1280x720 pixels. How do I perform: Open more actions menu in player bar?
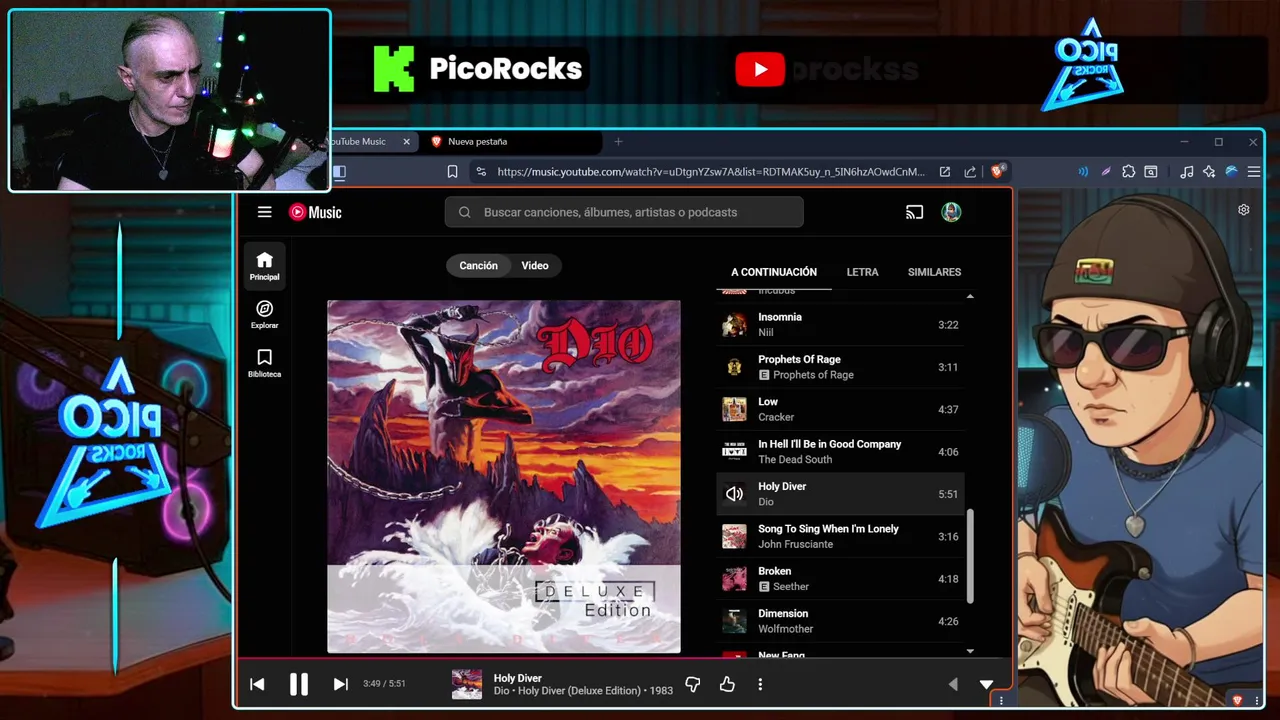click(760, 684)
